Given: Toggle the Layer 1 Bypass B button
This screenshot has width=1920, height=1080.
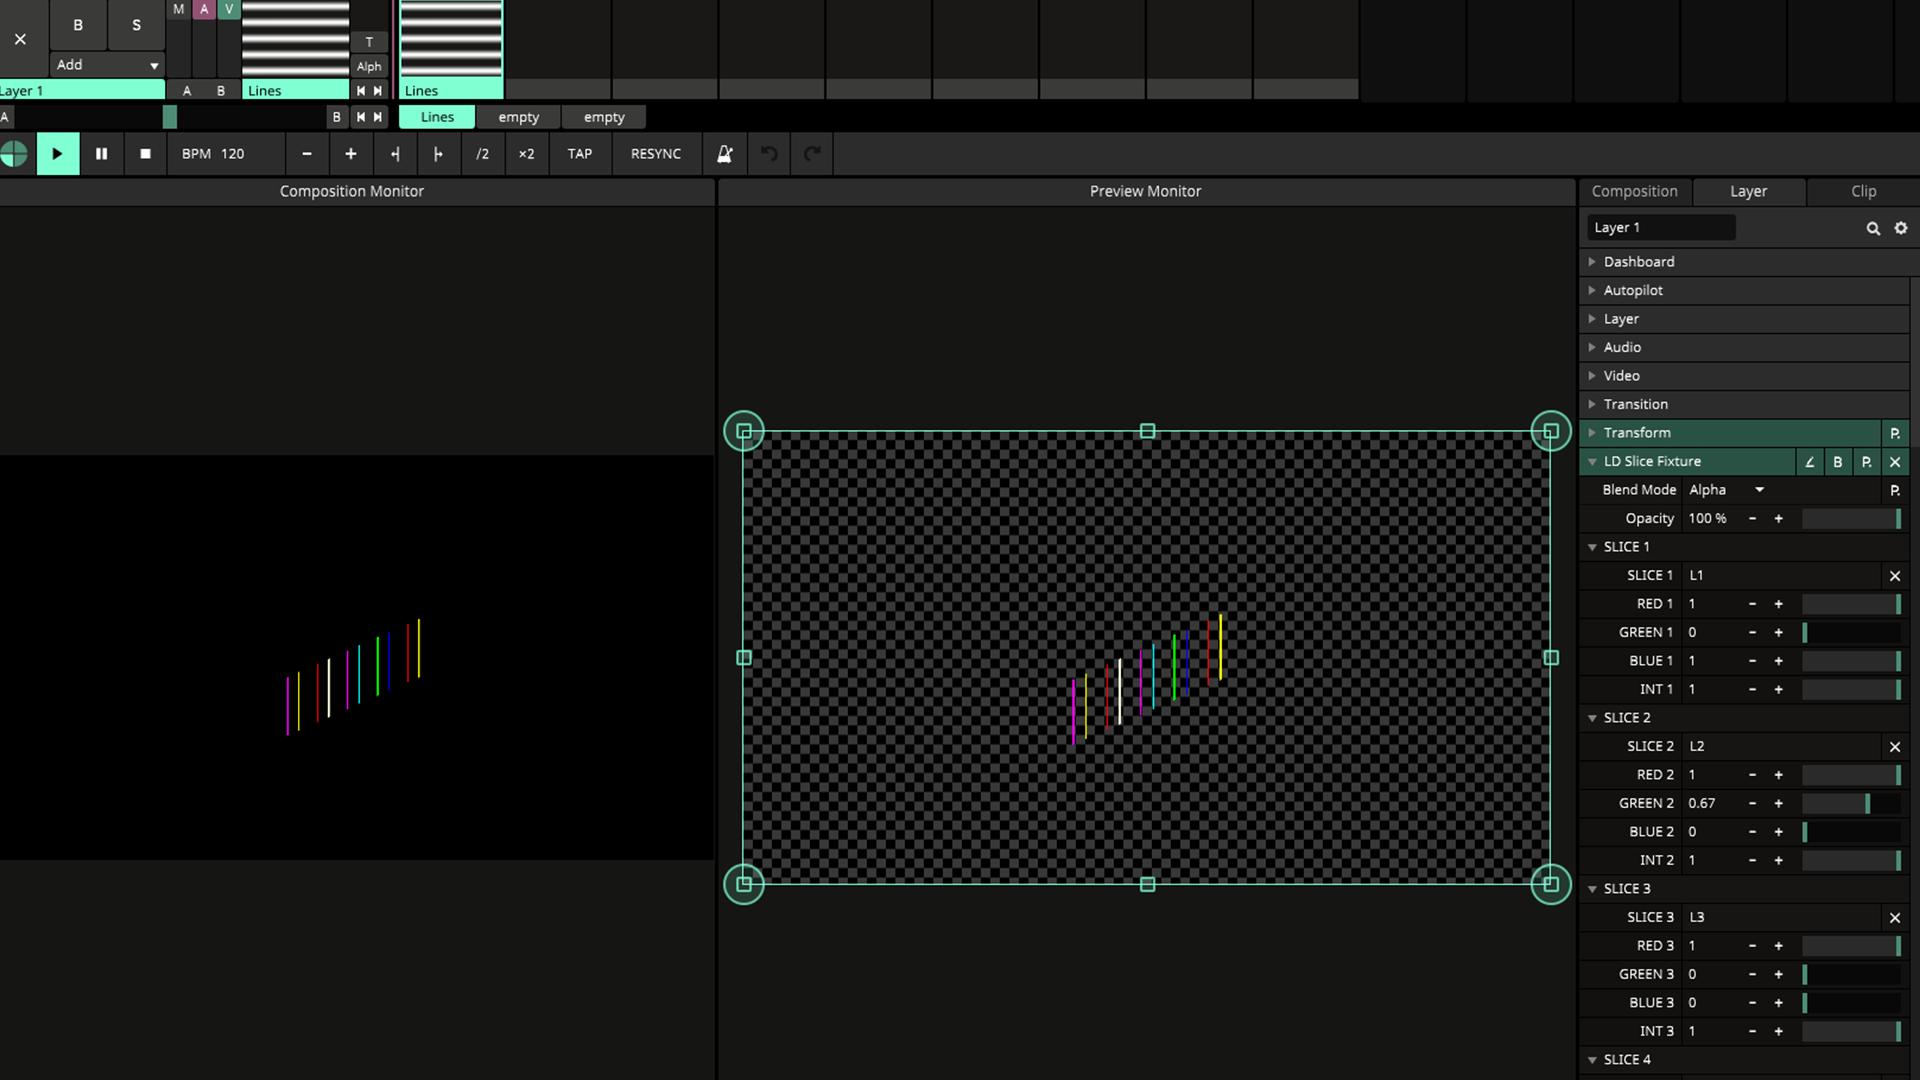Looking at the screenshot, I should (78, 25).
